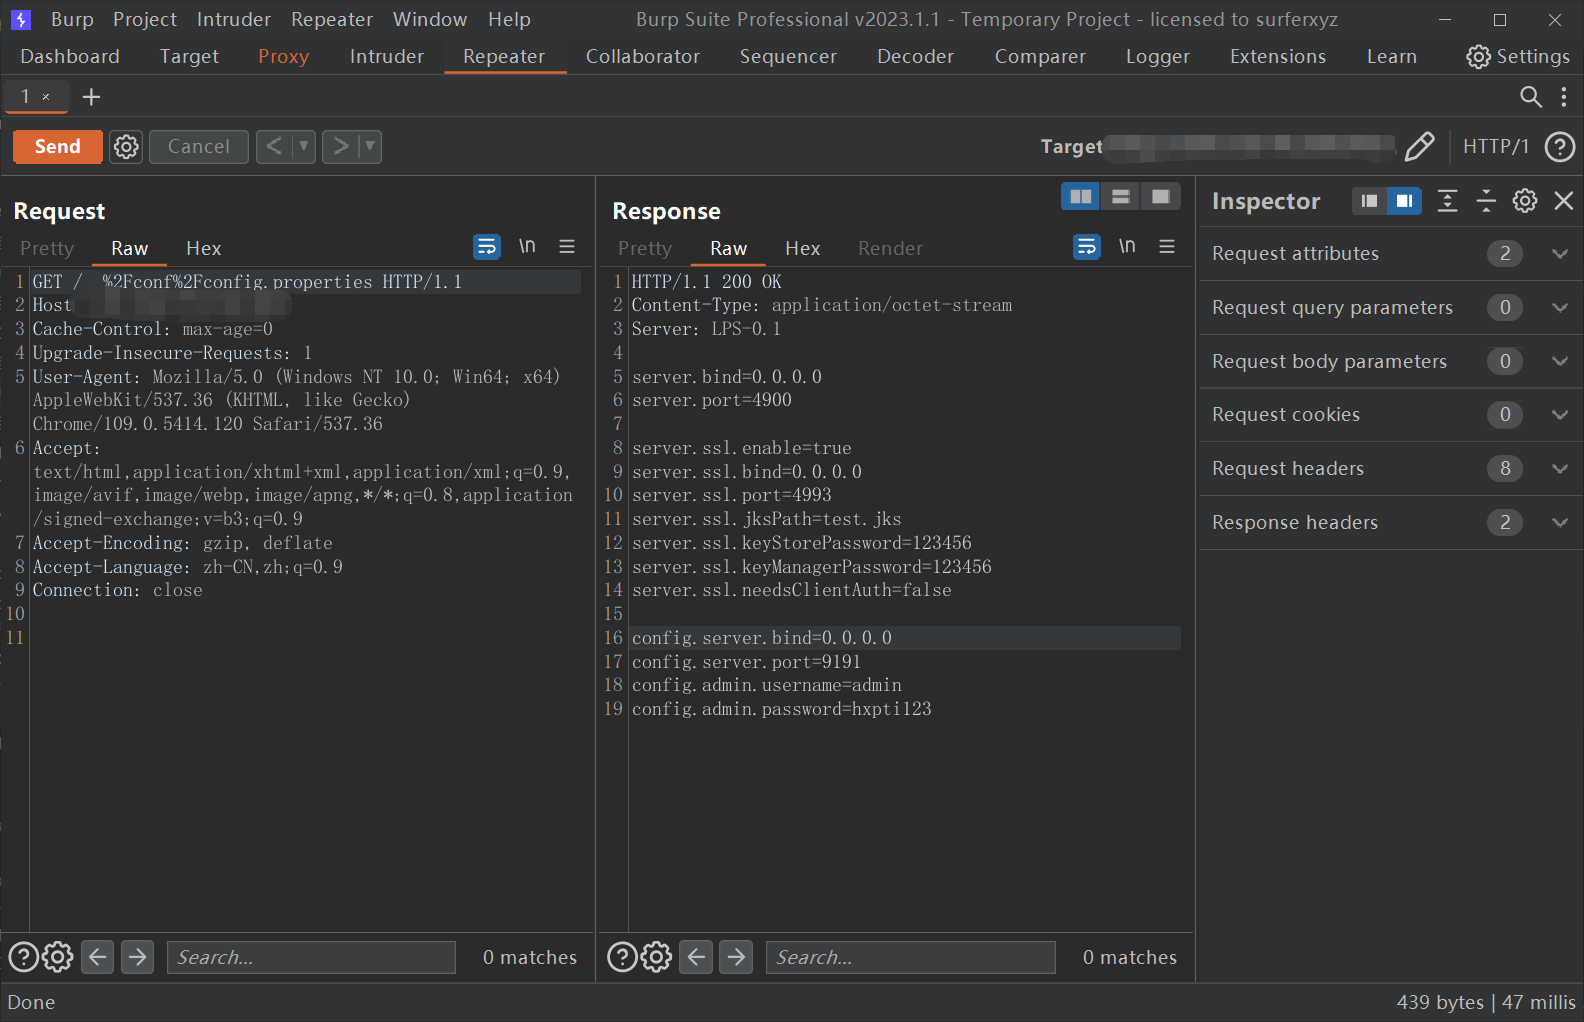The height and width of the screenshot is (1022, 1584).
Task: Switch to the Logger tab
Action: pyautogui.click(x=1158, y=57)
